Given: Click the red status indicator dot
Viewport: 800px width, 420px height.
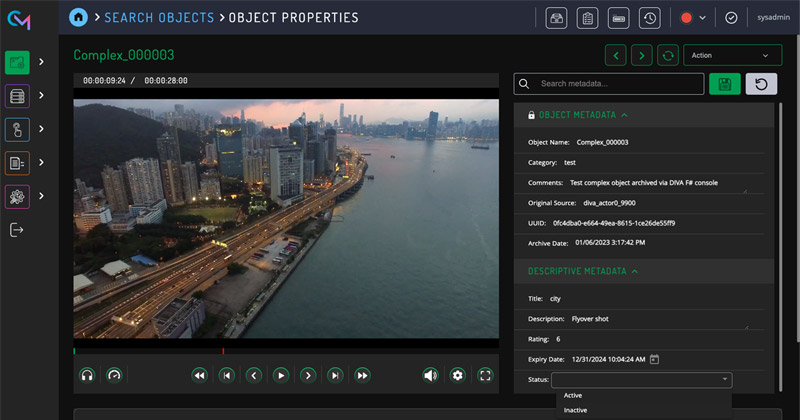Looking at the screenshot, I should (686, 18).
